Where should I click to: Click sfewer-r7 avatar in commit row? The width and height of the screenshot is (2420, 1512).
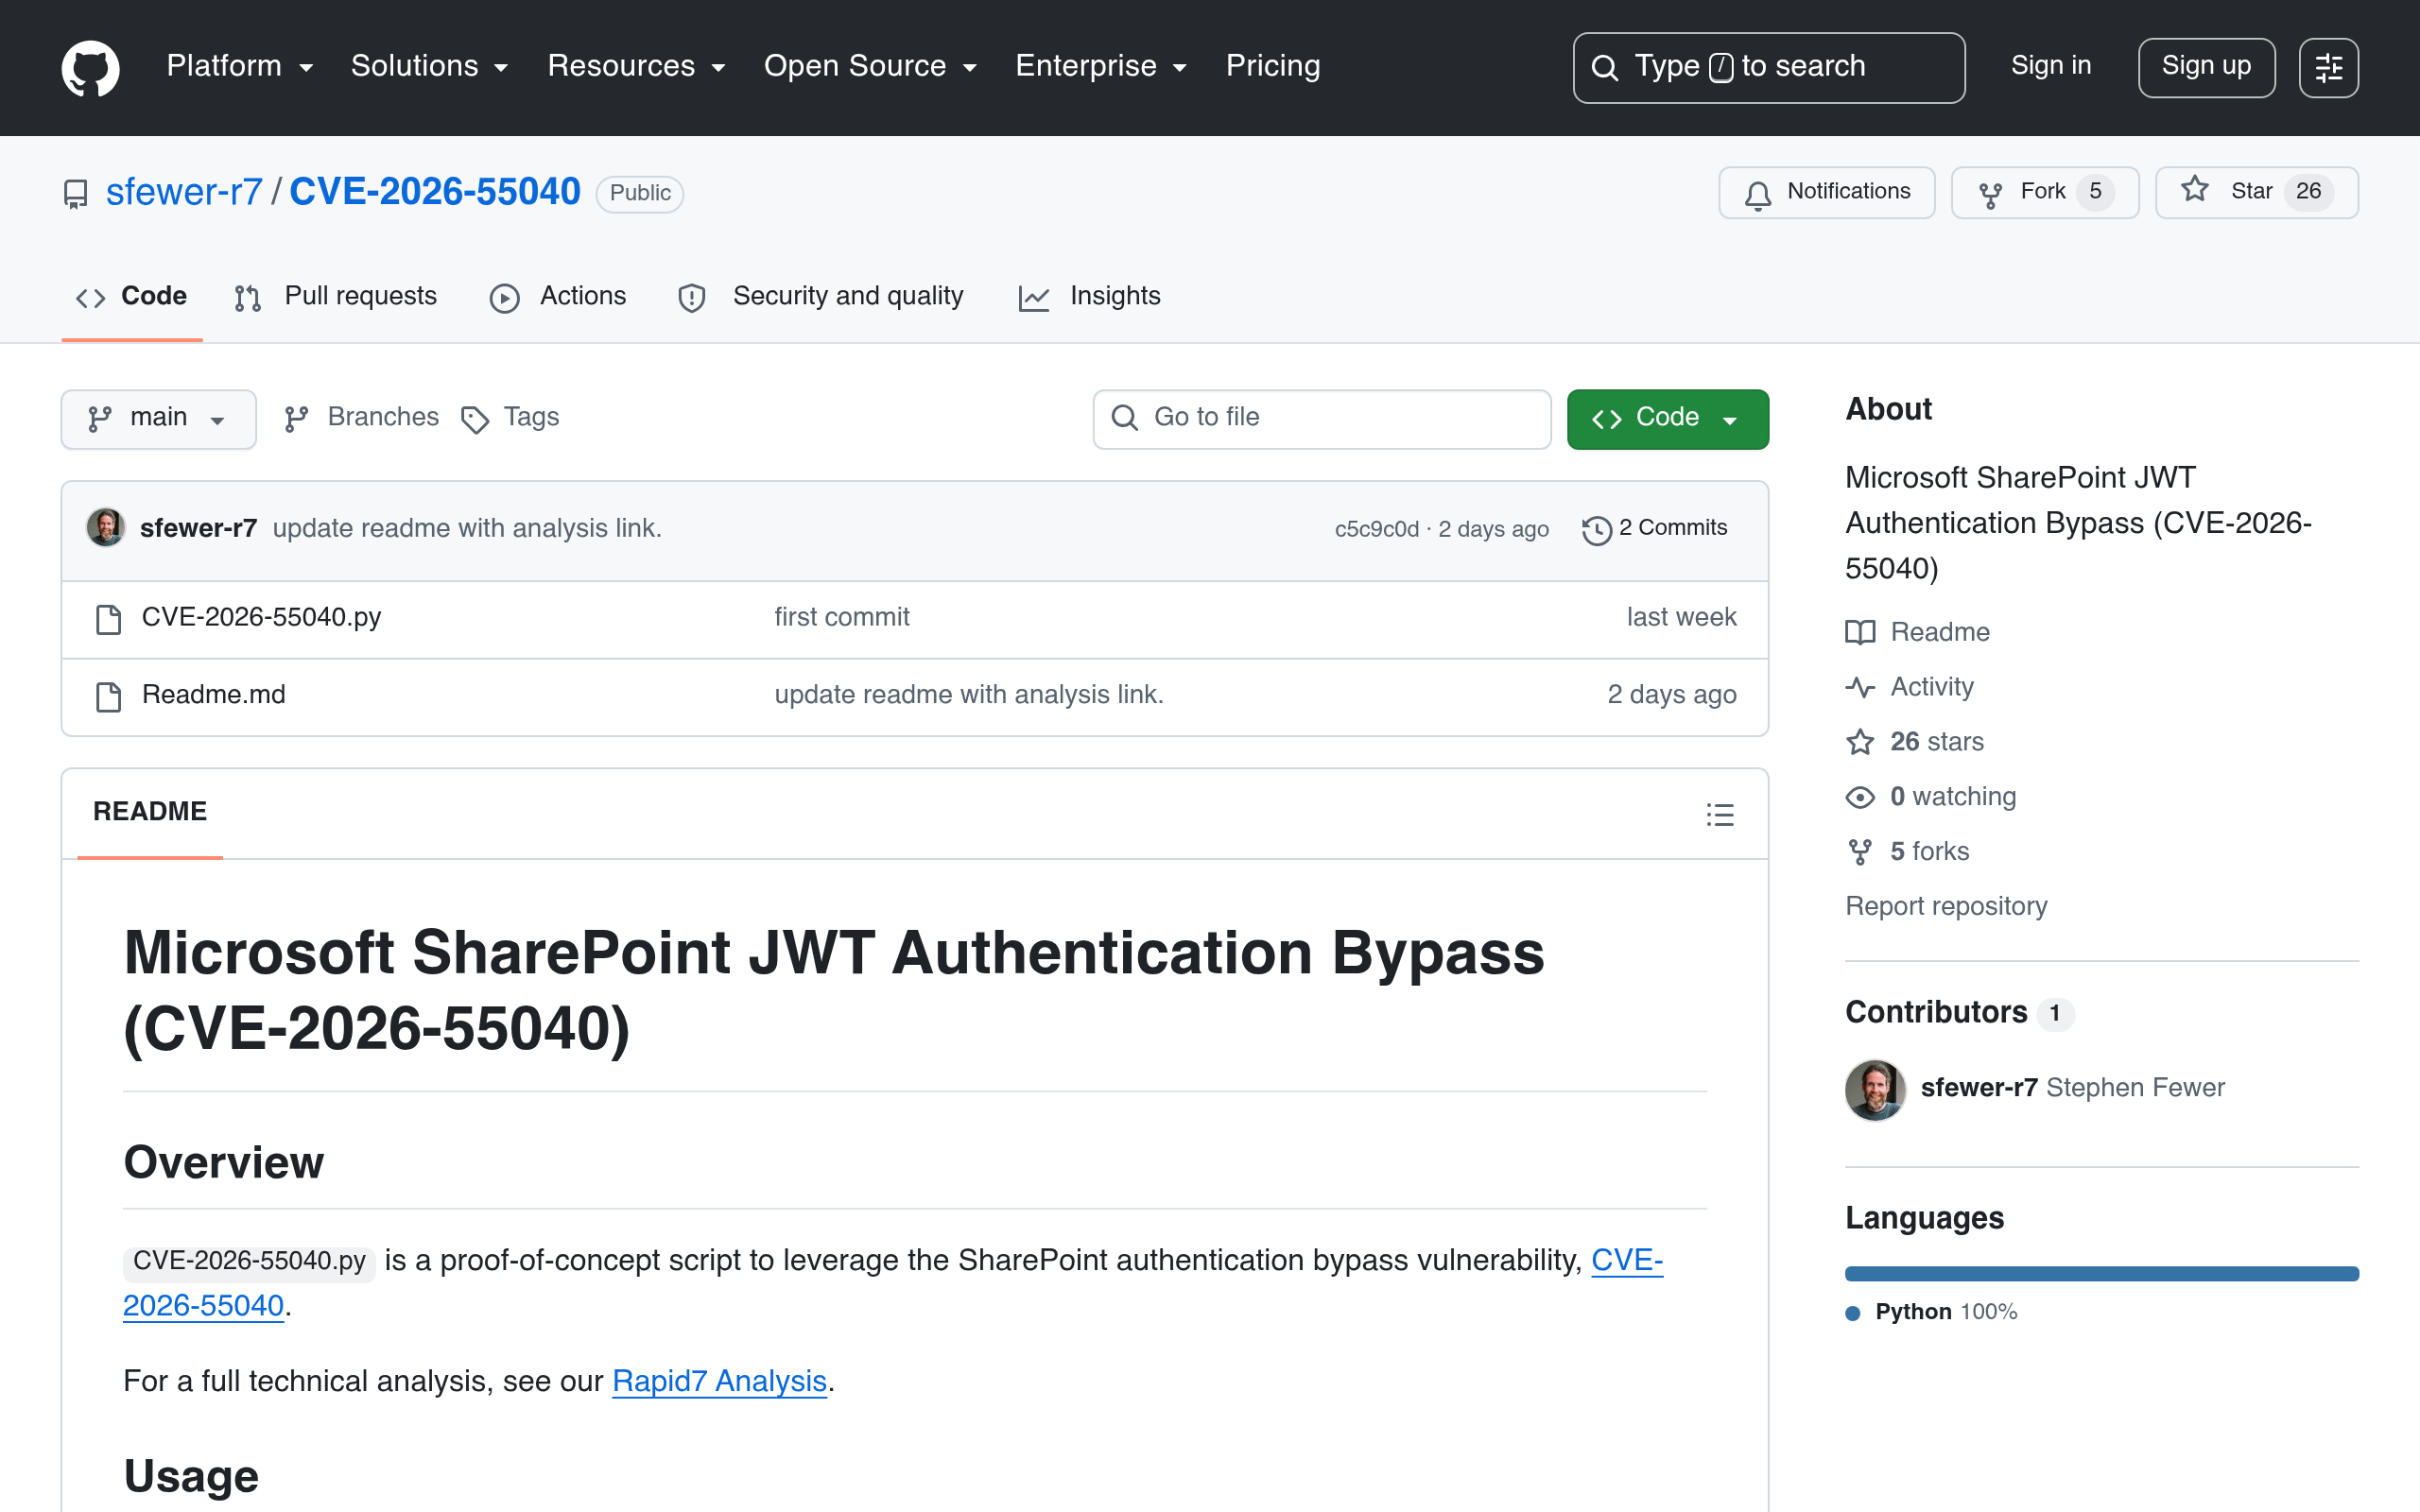(106, 527)
